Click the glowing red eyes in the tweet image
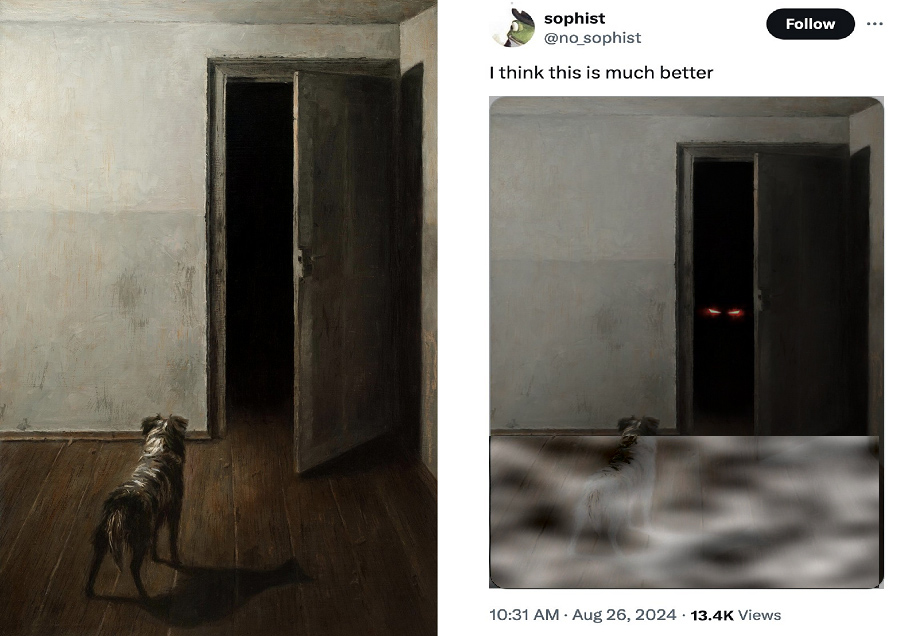Image resolution: width=904 pixels, height=636 pixels. click(722, 313)
